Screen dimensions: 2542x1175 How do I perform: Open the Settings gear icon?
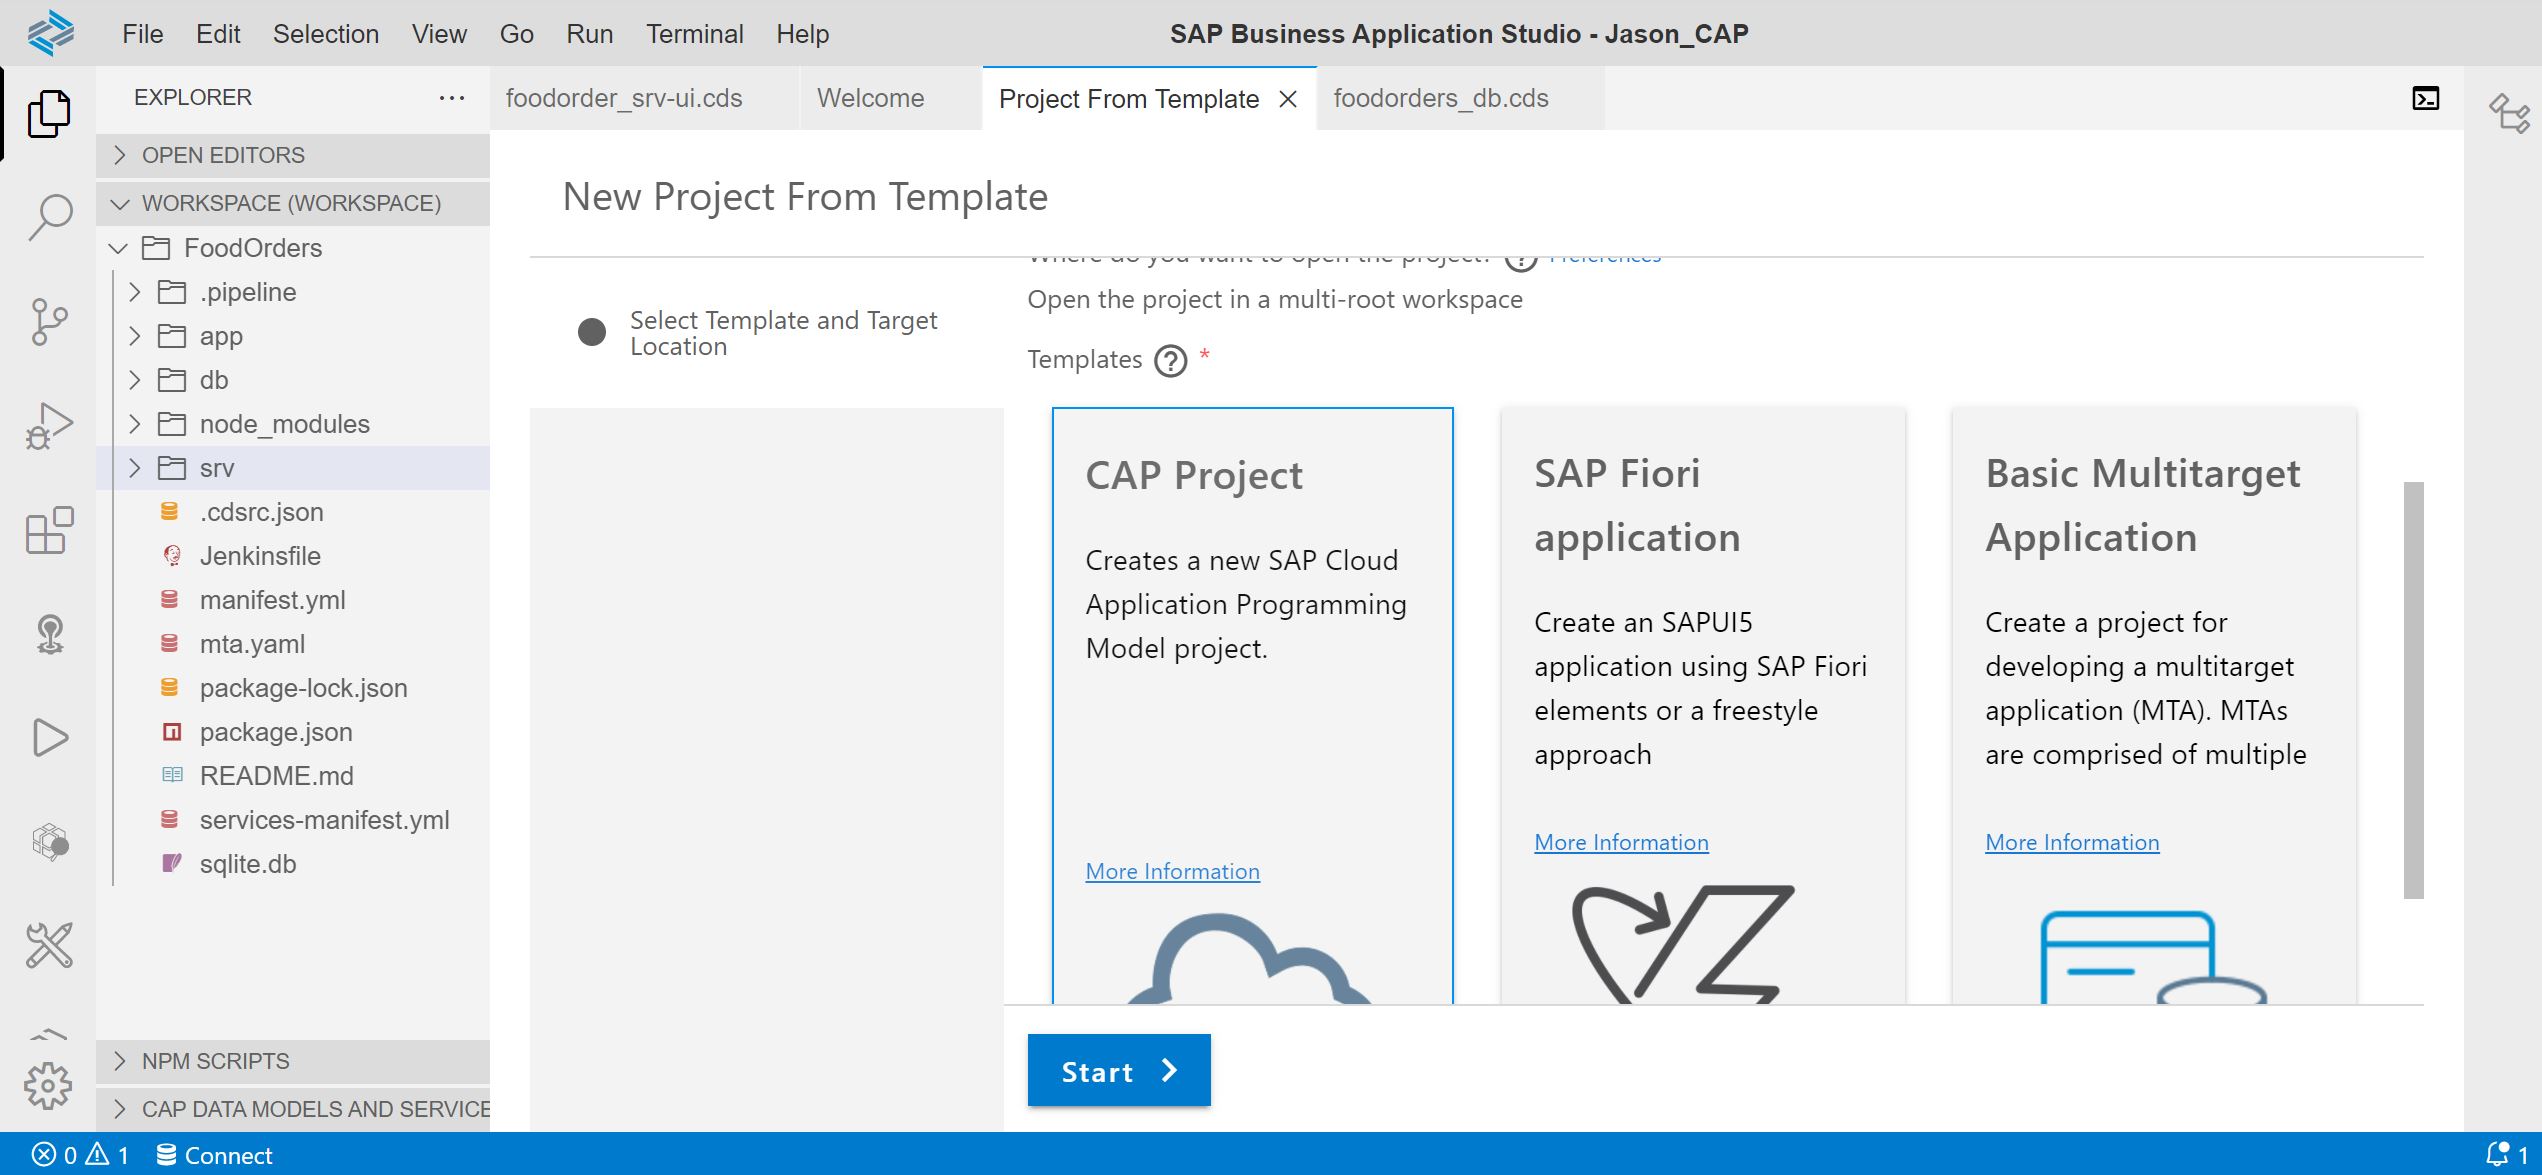coord(49,1086)
